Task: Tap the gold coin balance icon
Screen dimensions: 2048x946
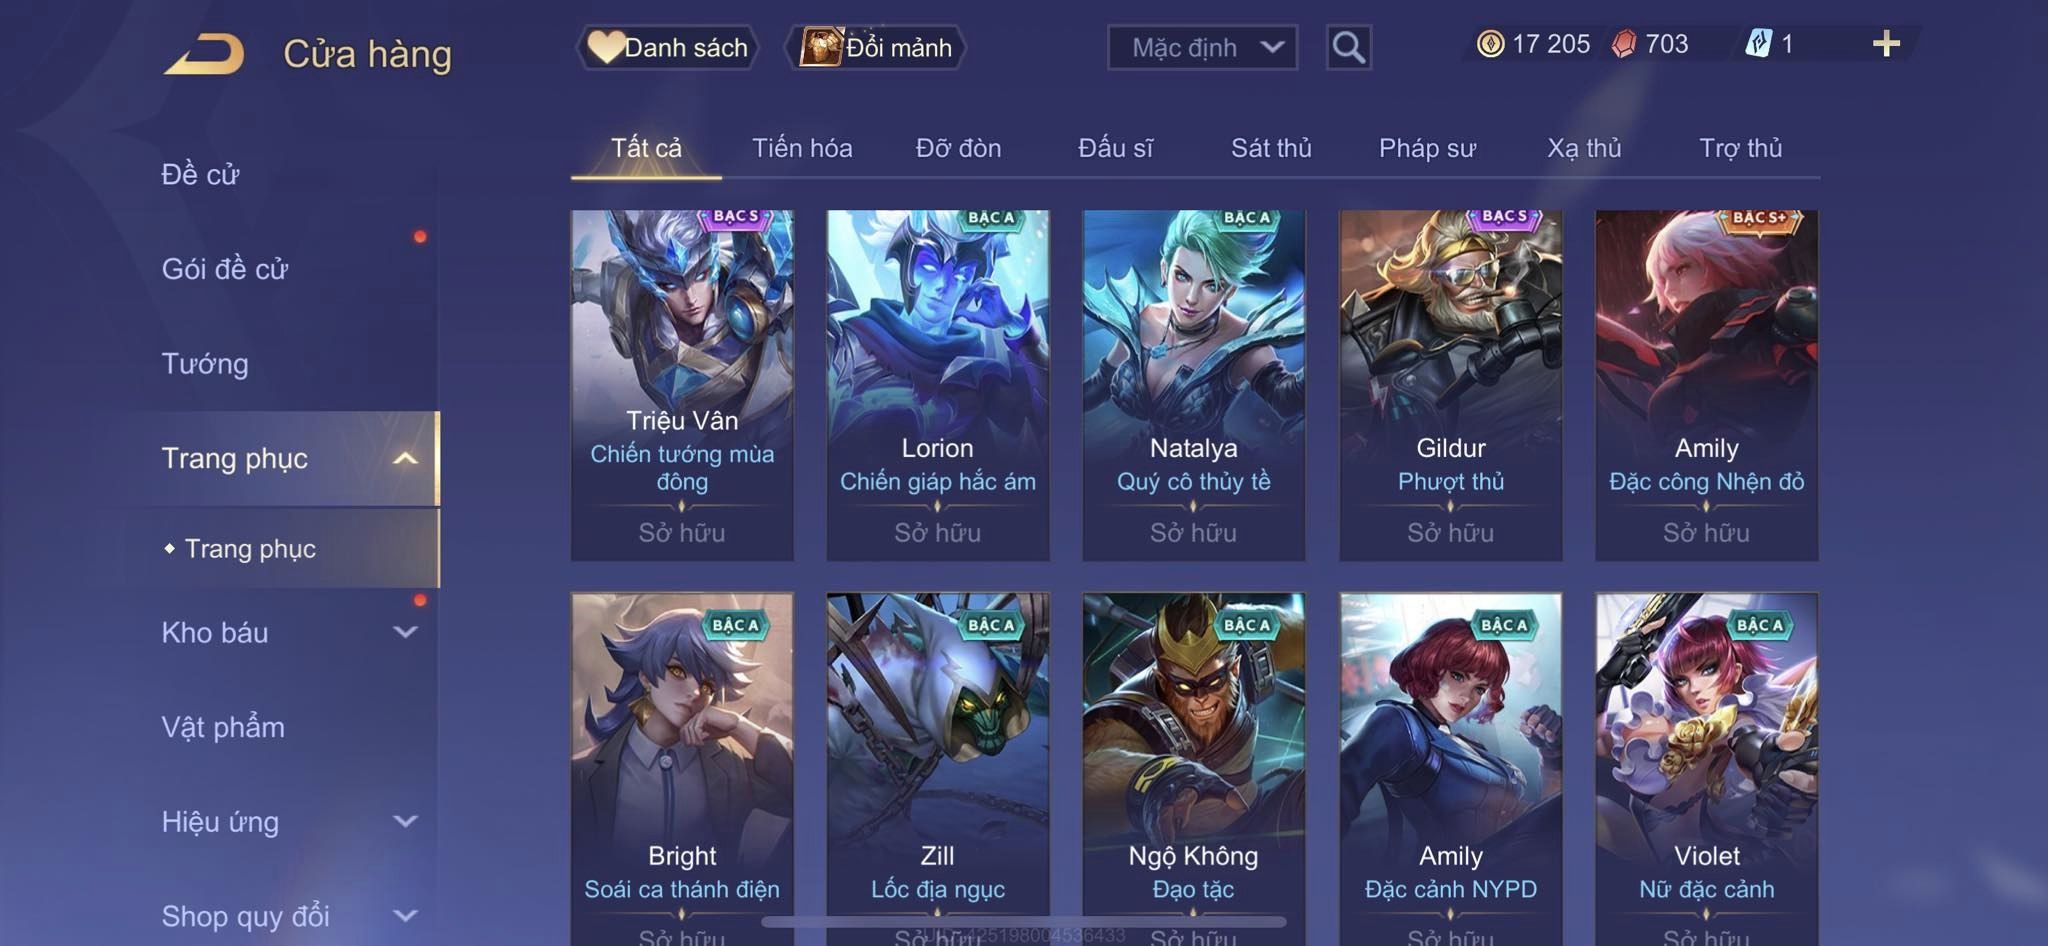Action: tap(1490, 44)
